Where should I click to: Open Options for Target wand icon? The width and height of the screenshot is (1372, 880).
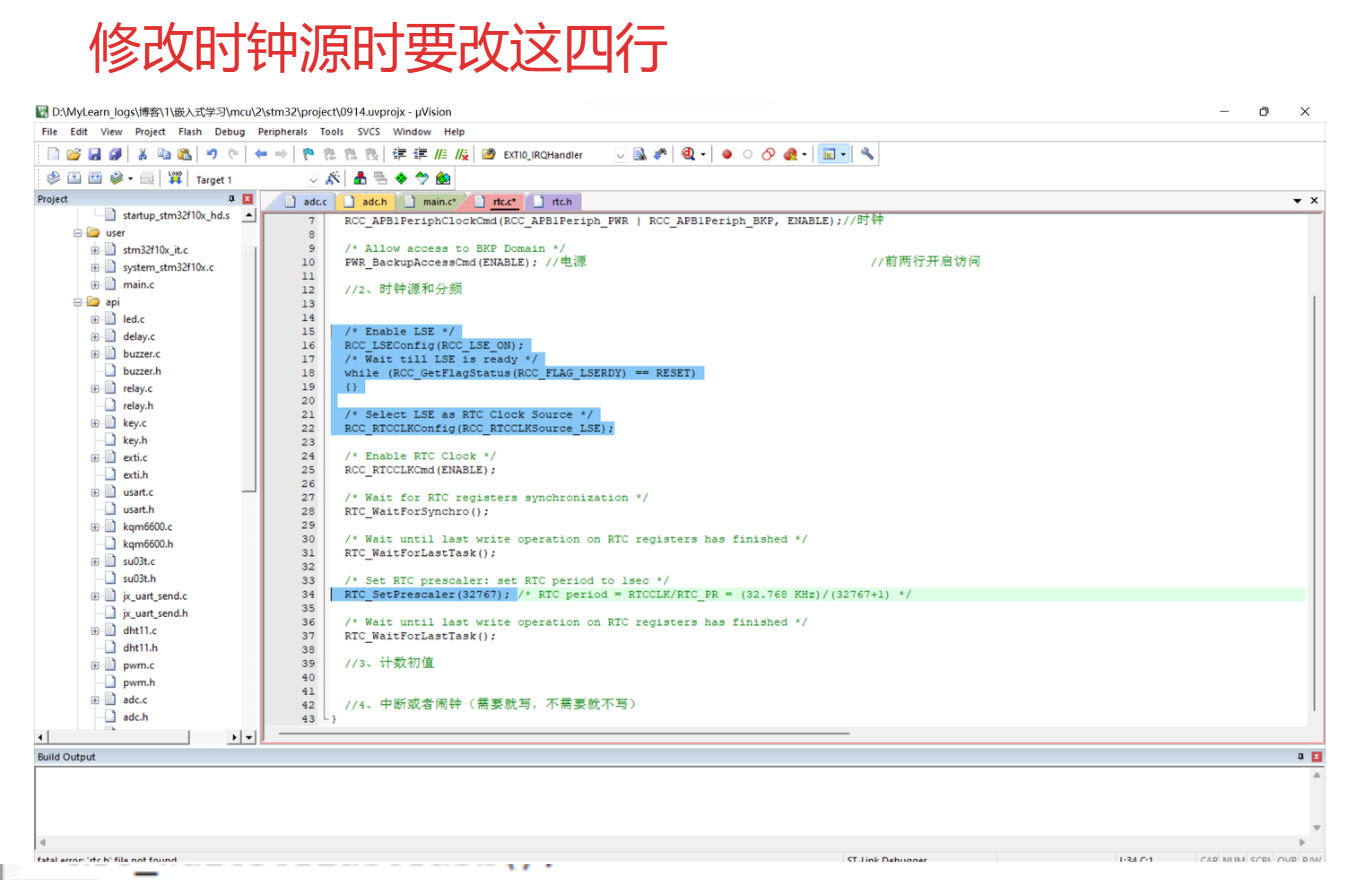[x=334, y=178]
